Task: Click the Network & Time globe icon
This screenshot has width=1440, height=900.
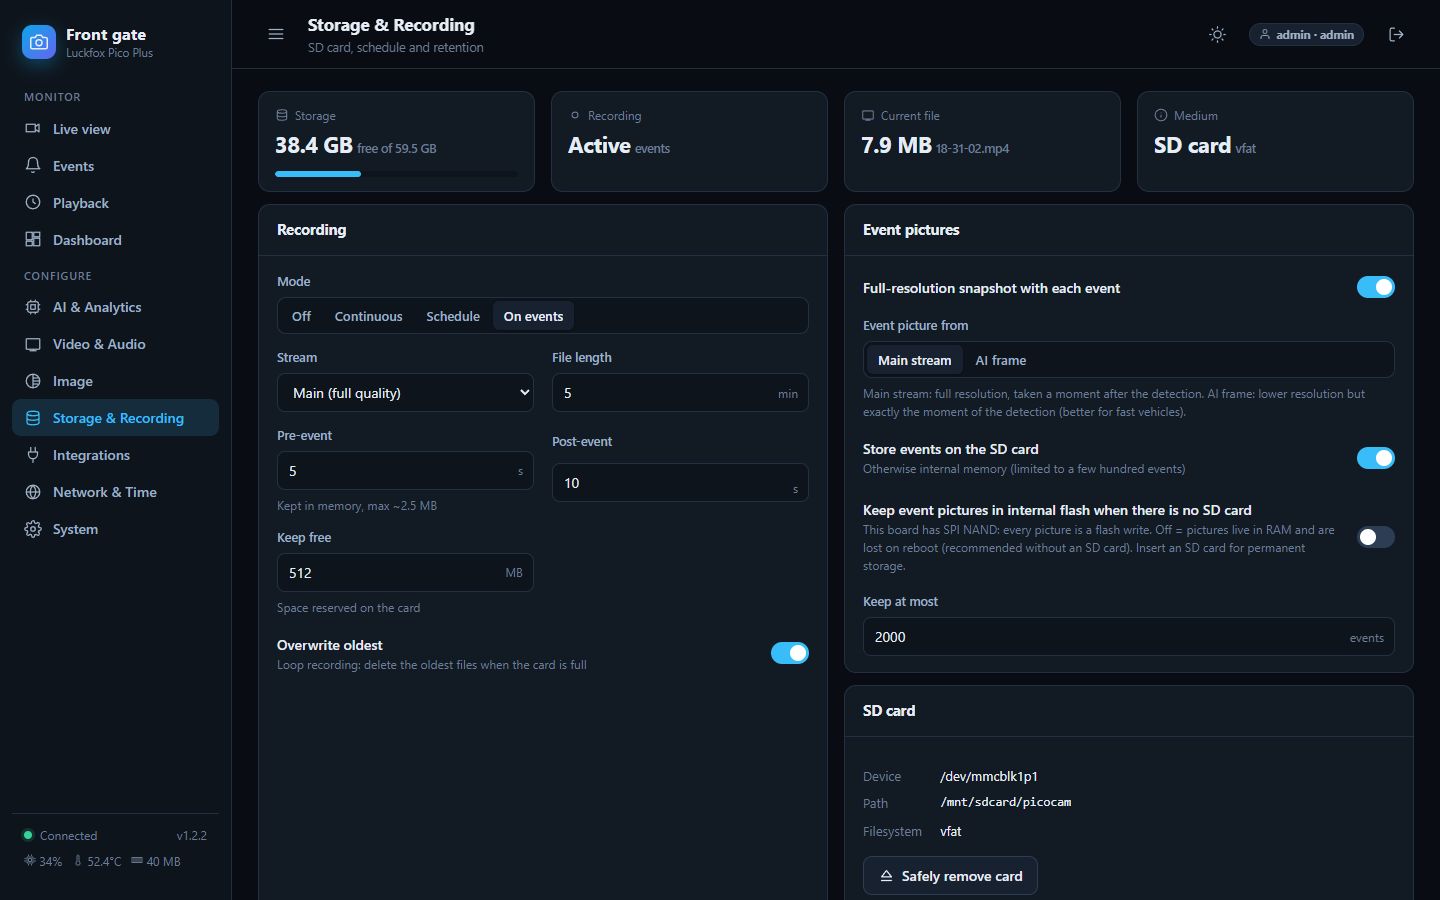Action: [33, 492]
